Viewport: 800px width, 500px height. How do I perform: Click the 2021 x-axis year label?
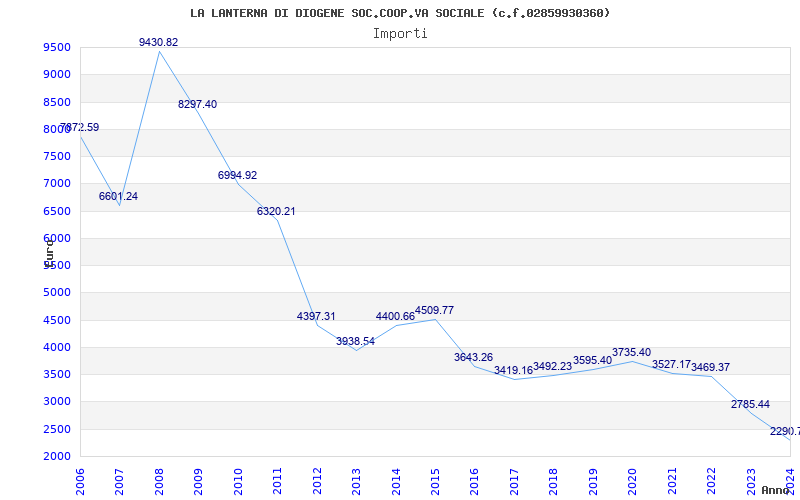672,481
